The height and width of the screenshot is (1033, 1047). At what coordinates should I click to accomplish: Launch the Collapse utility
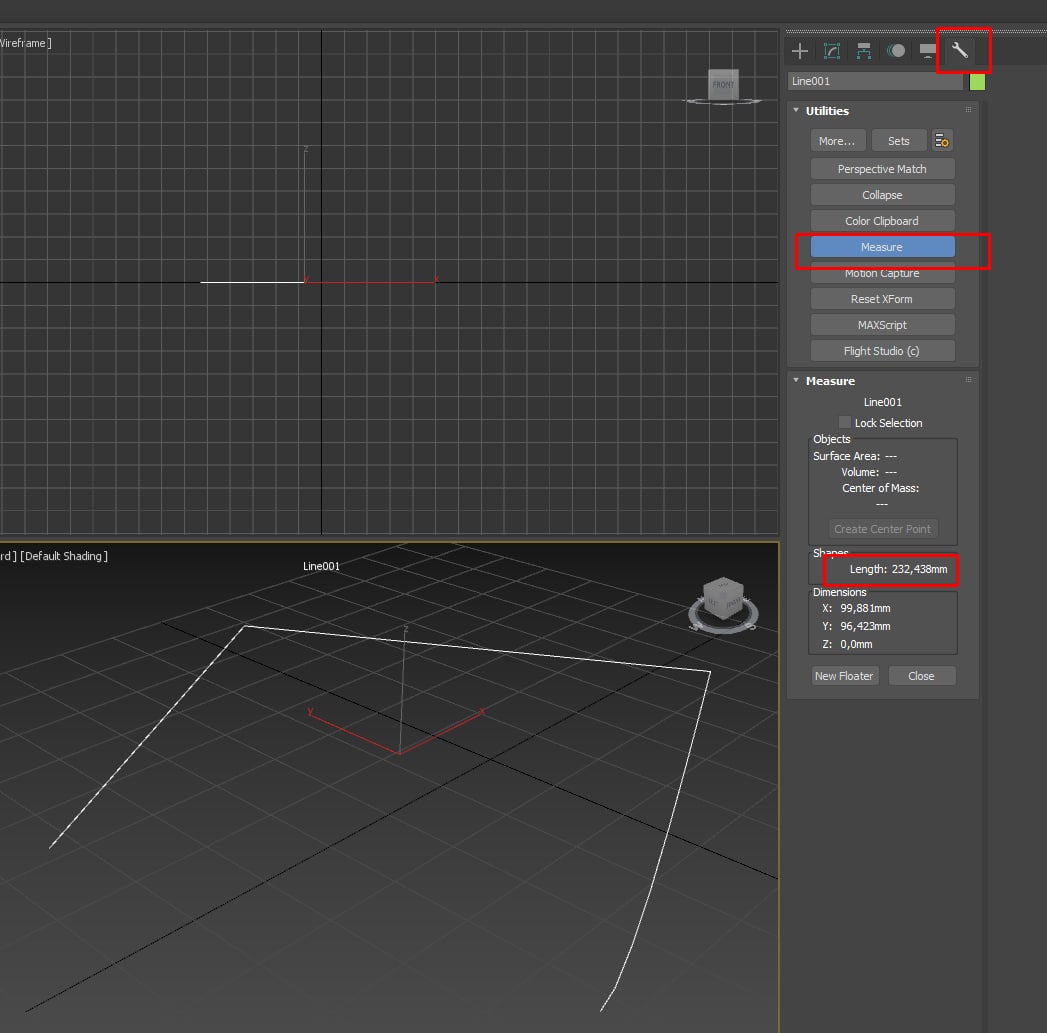882,195
